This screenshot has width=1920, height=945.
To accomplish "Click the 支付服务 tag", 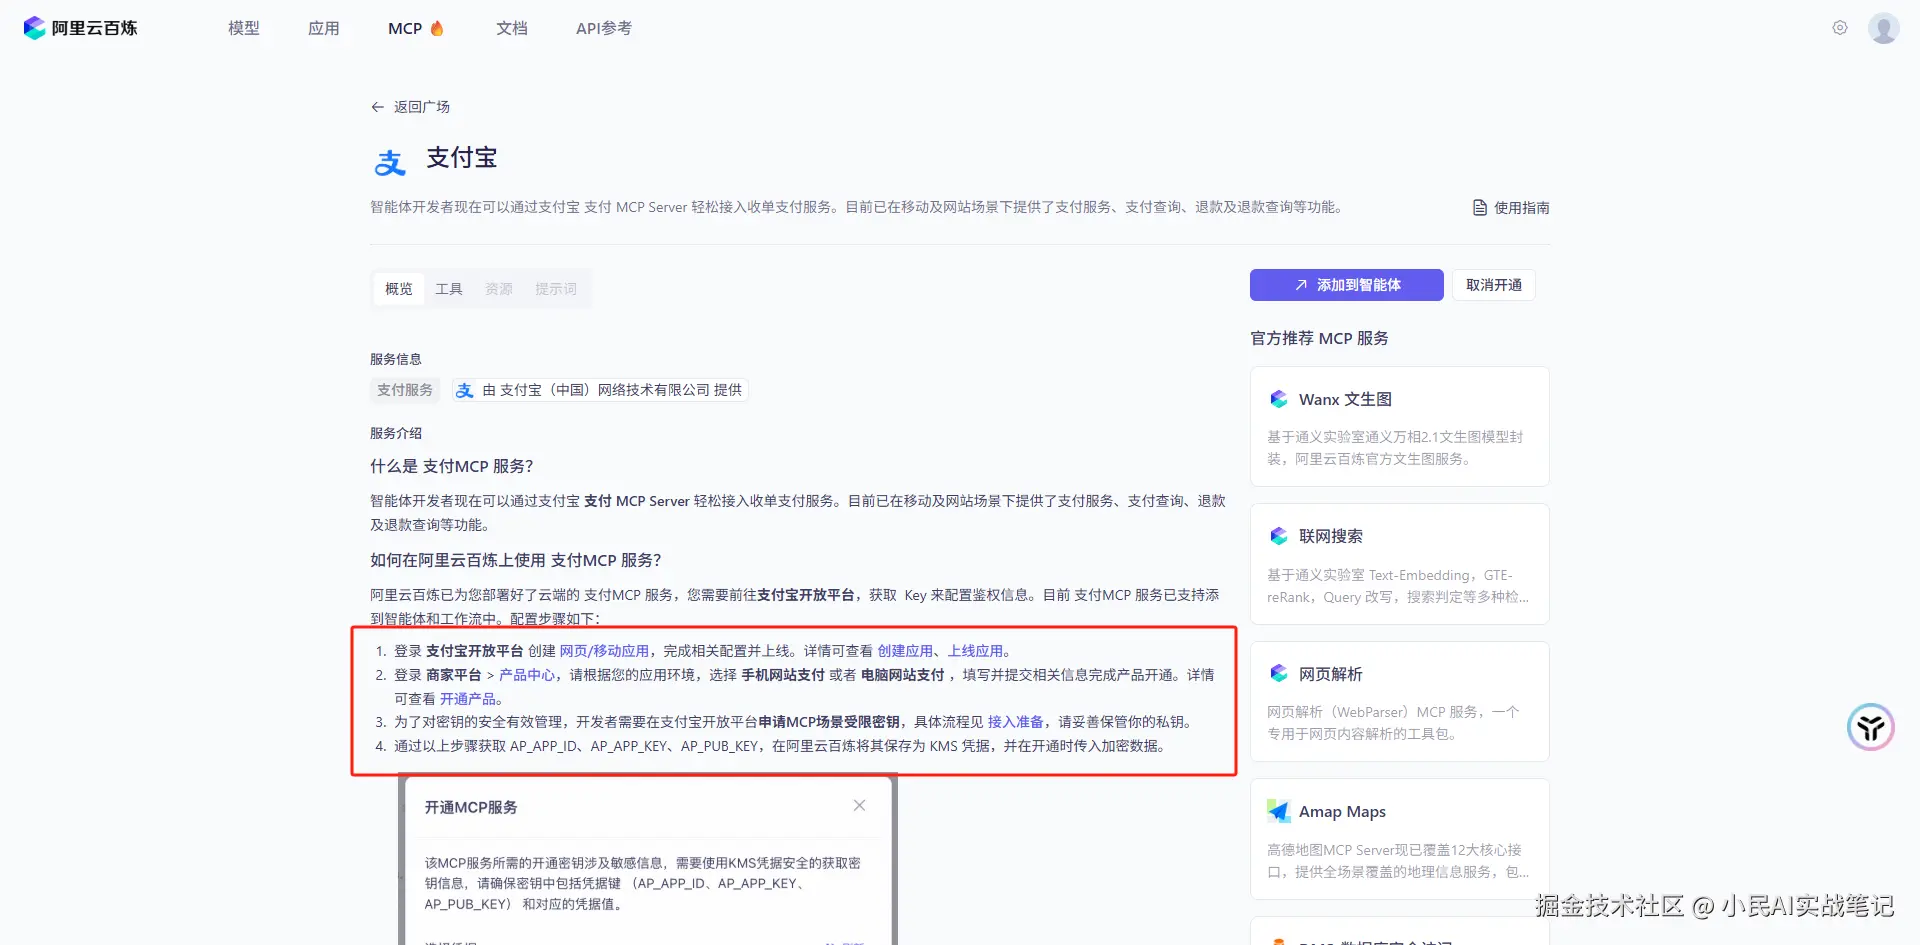I will (x=405, y=390).
